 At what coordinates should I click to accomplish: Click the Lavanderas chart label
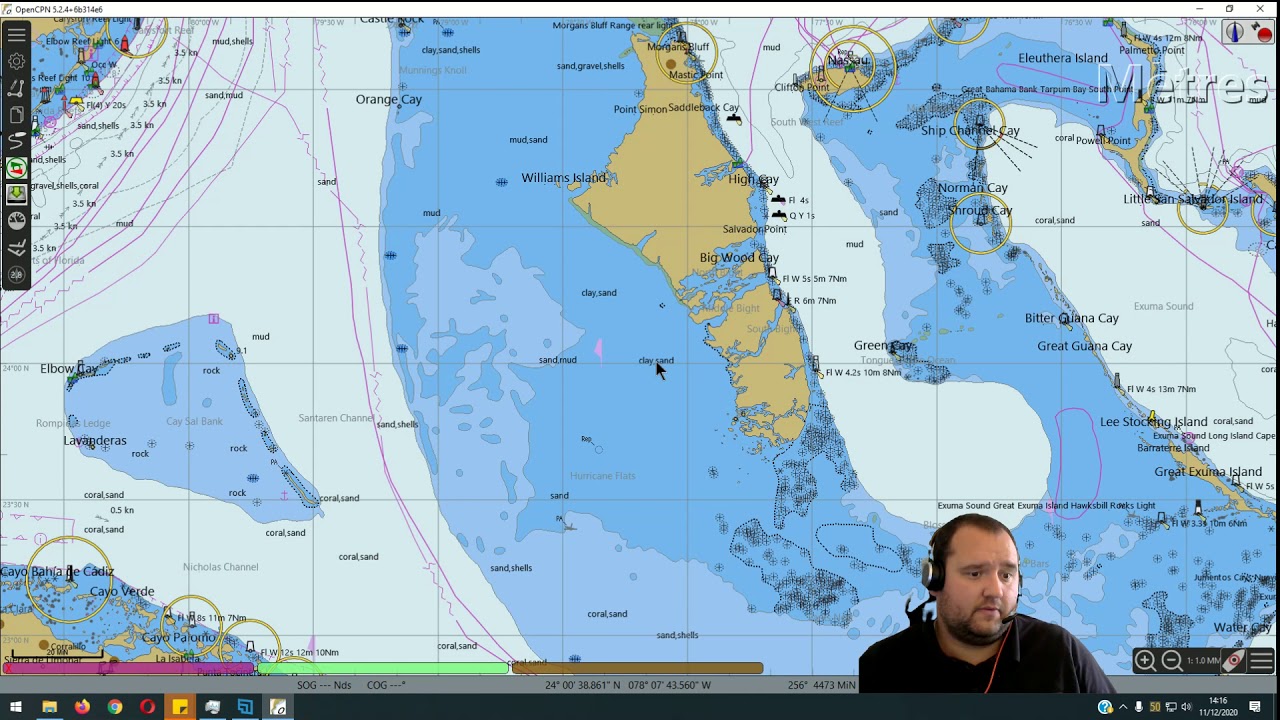click(95, 441)
